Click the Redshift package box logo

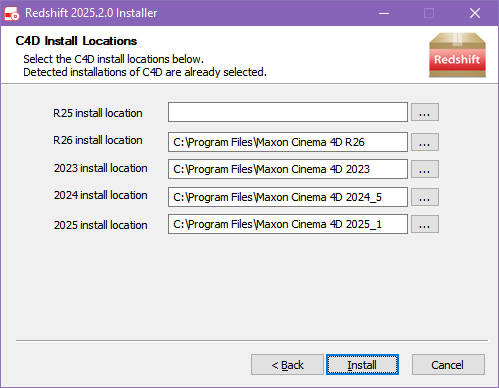point(457,55)
